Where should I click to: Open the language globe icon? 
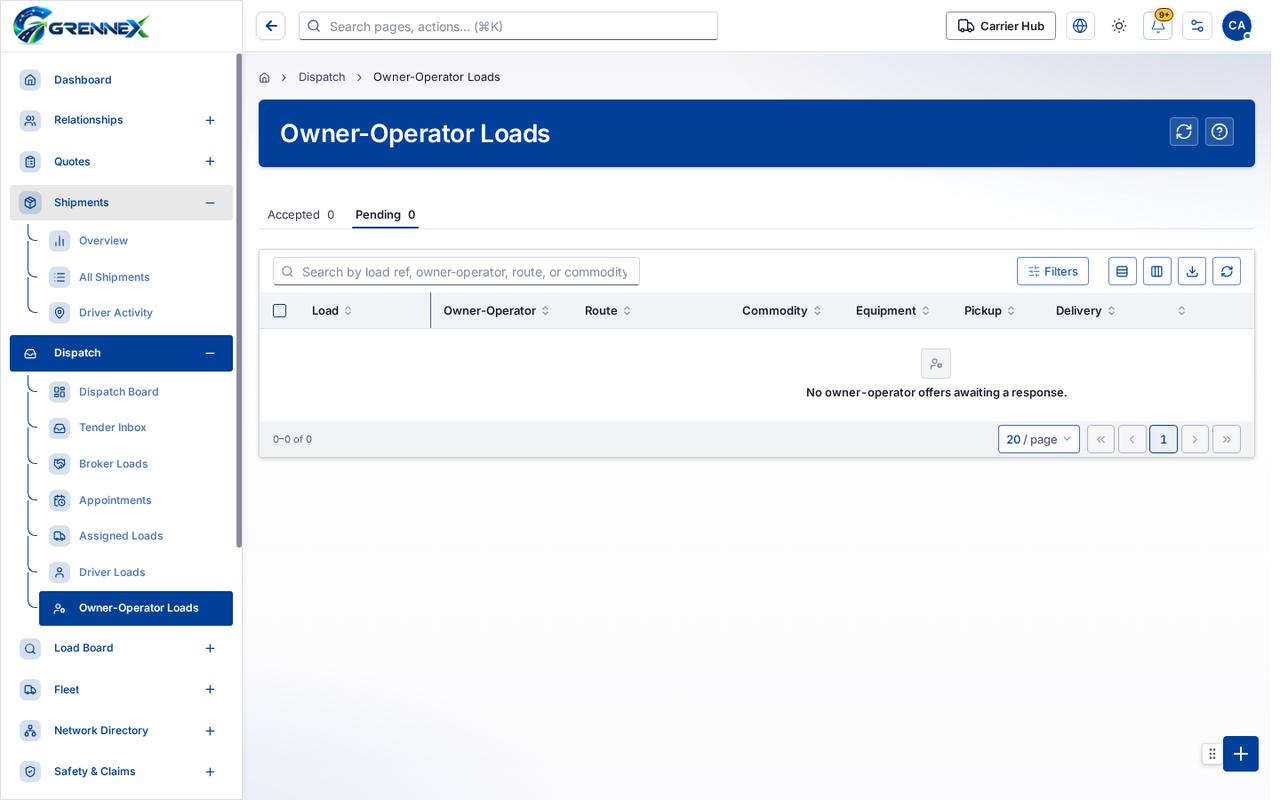click(1080, 26)
